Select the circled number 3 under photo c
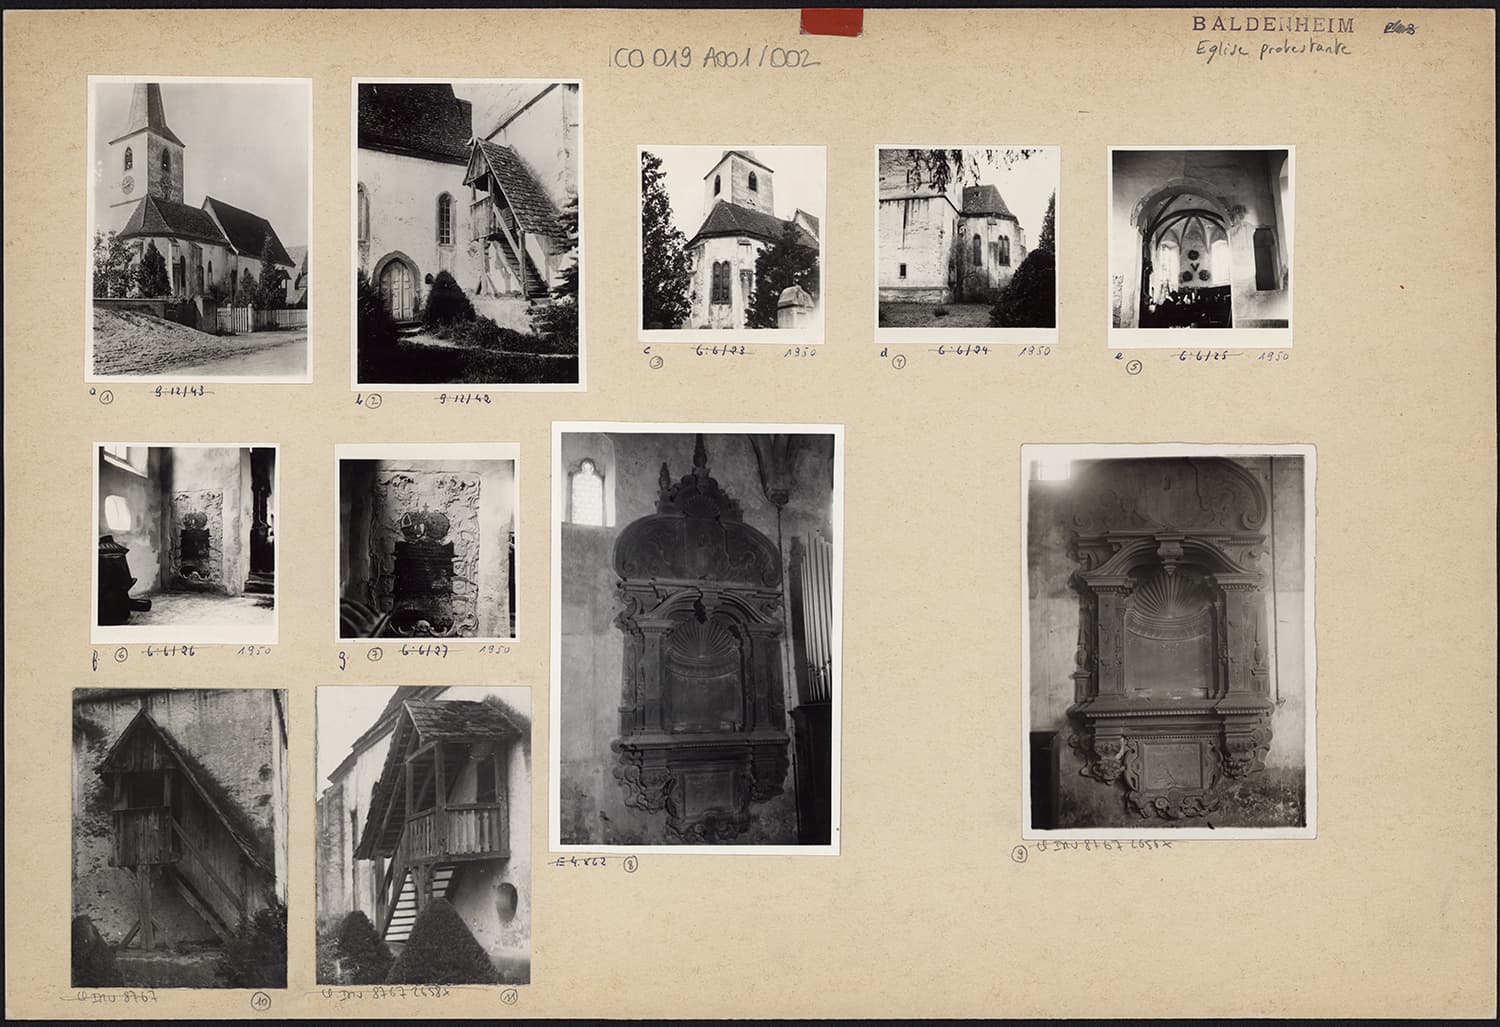Screen dimensions: 1500x1027 (x=656, y=363)
